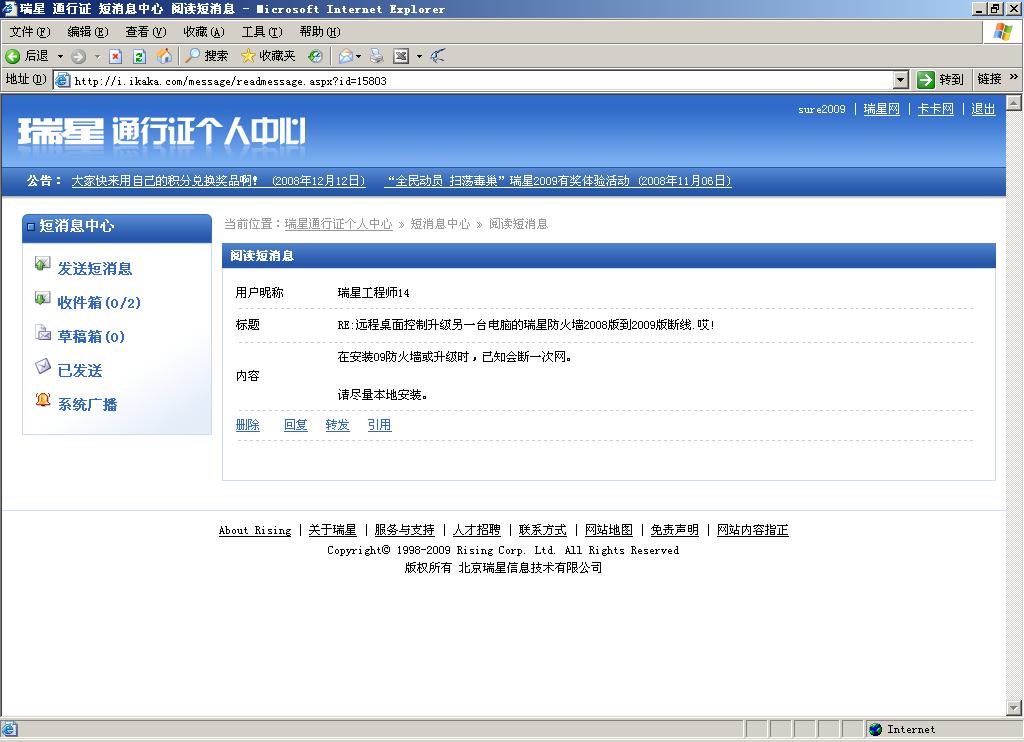Open the 文件(F) menu
This screenshot has width=1024, height=742.
coord(30,31)
